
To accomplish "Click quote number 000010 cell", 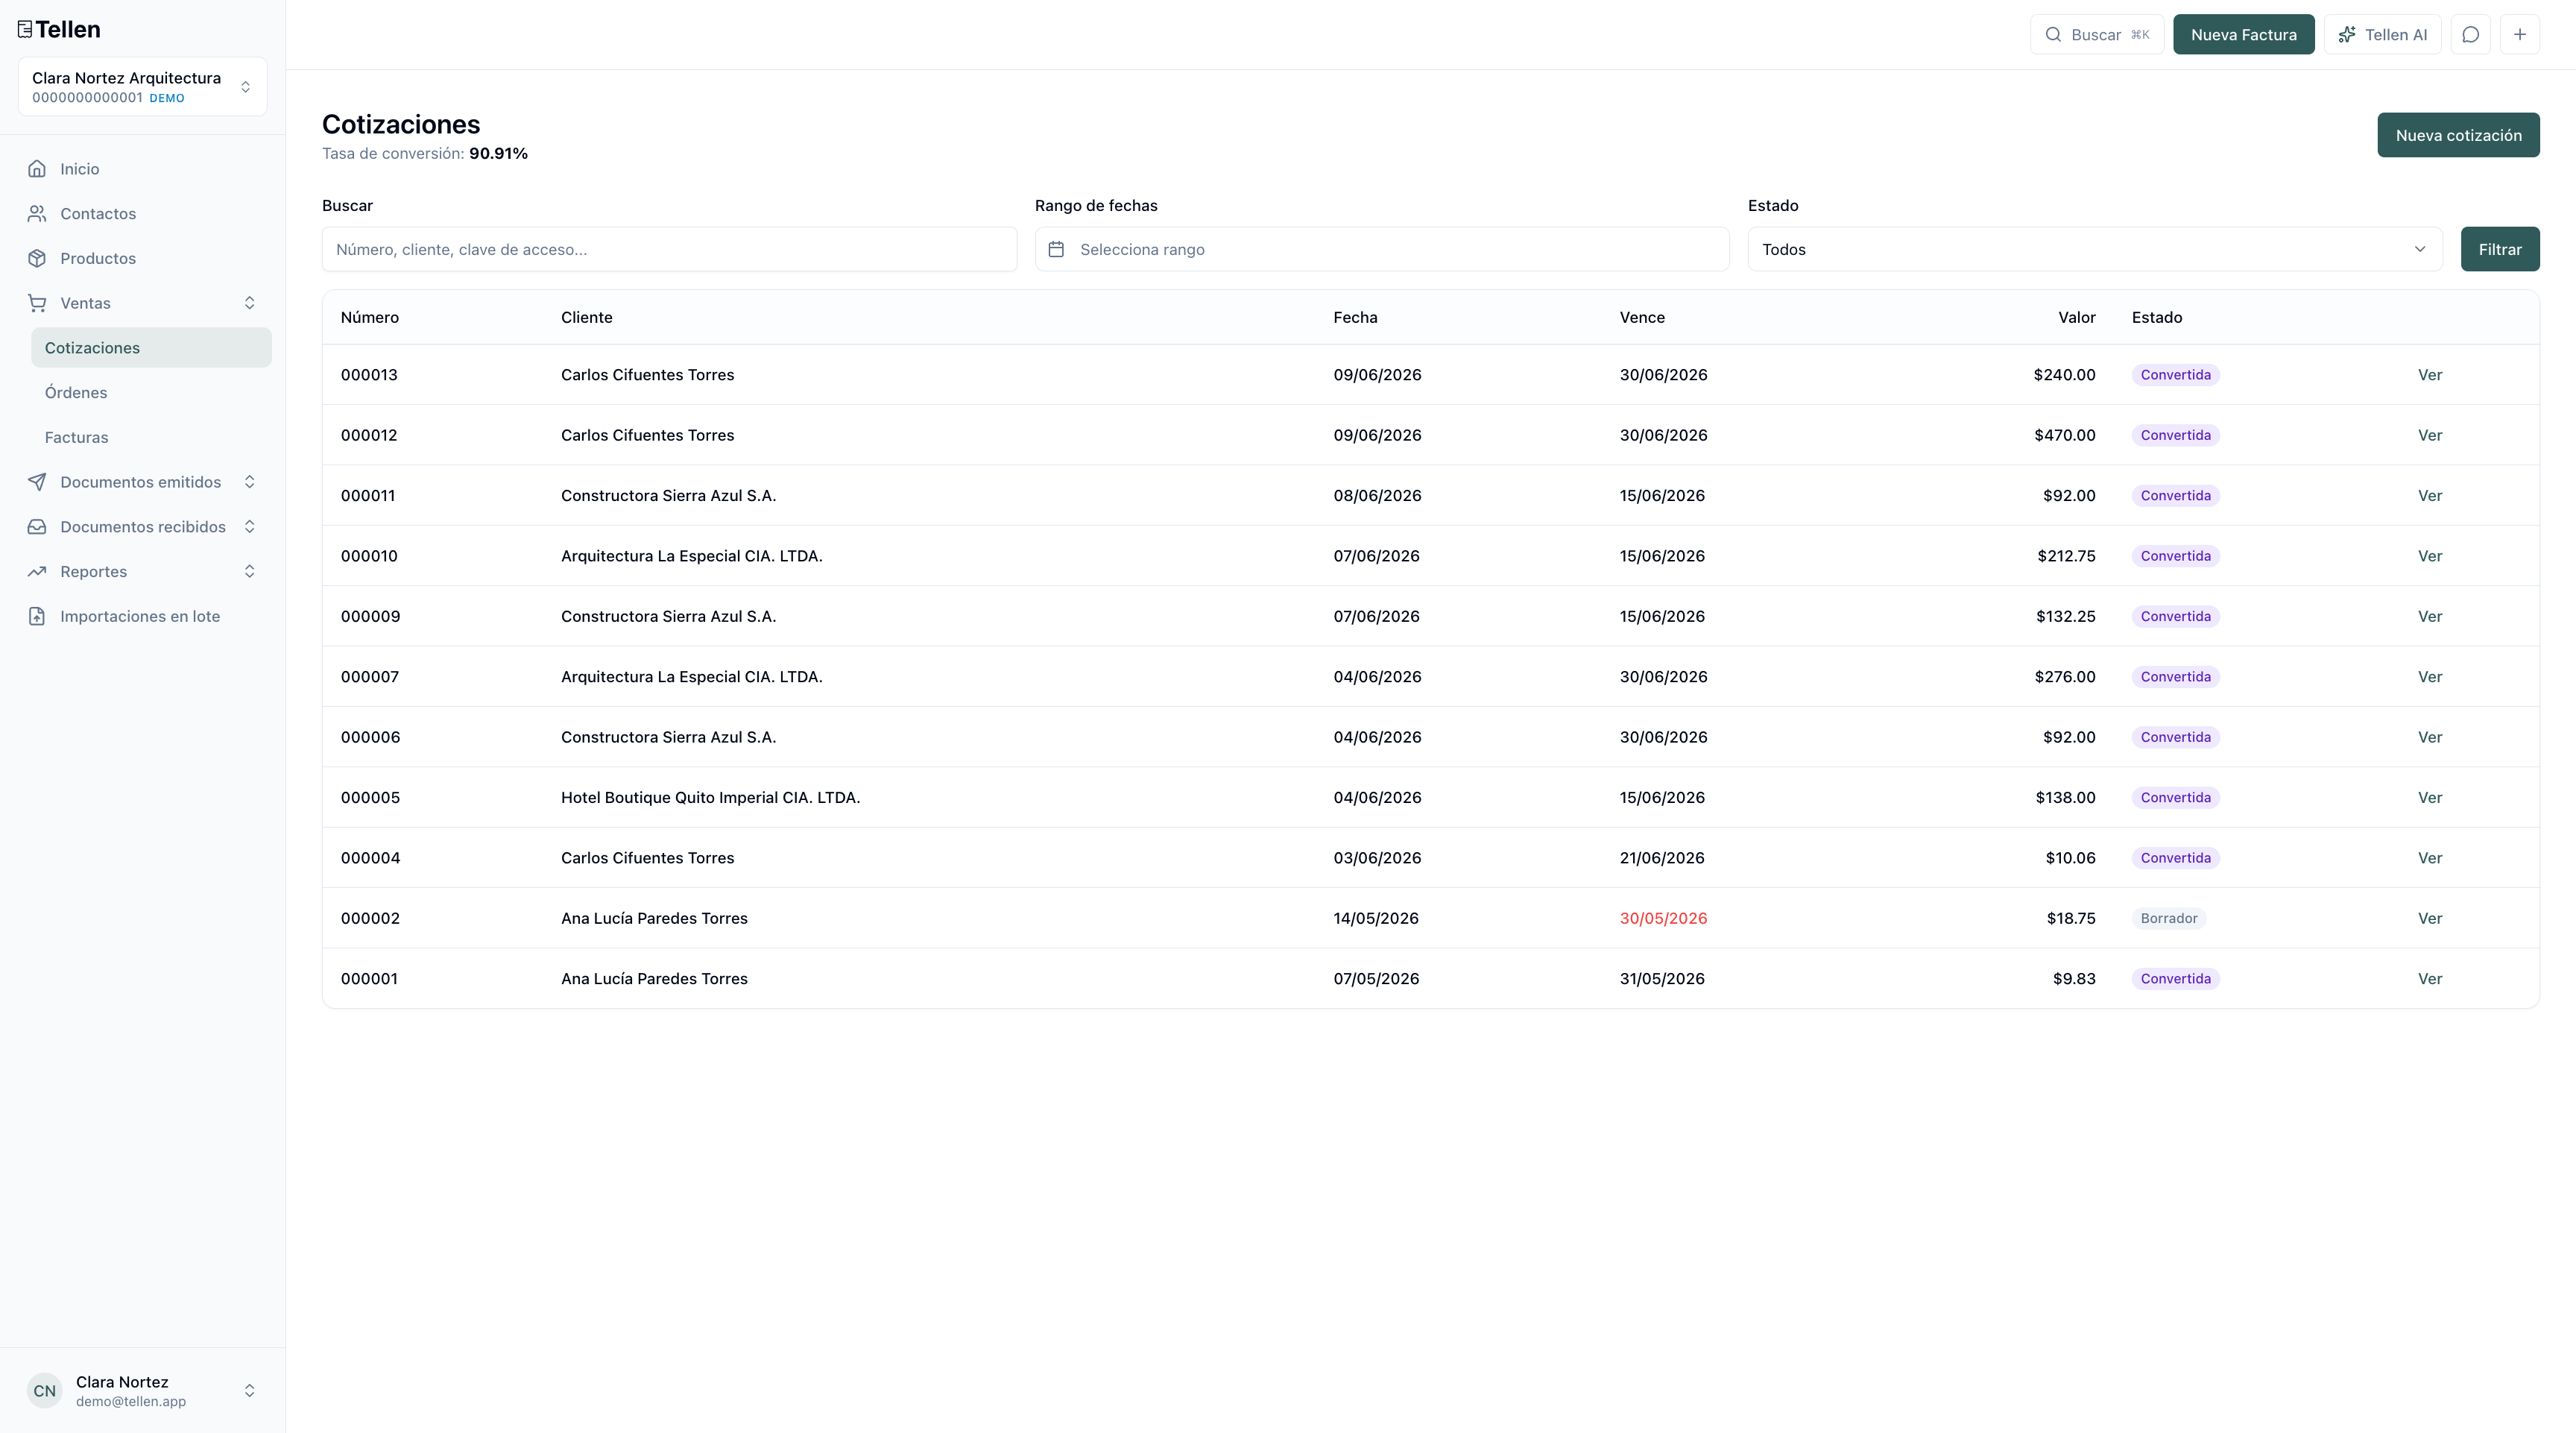I will (x=369, y=556).
